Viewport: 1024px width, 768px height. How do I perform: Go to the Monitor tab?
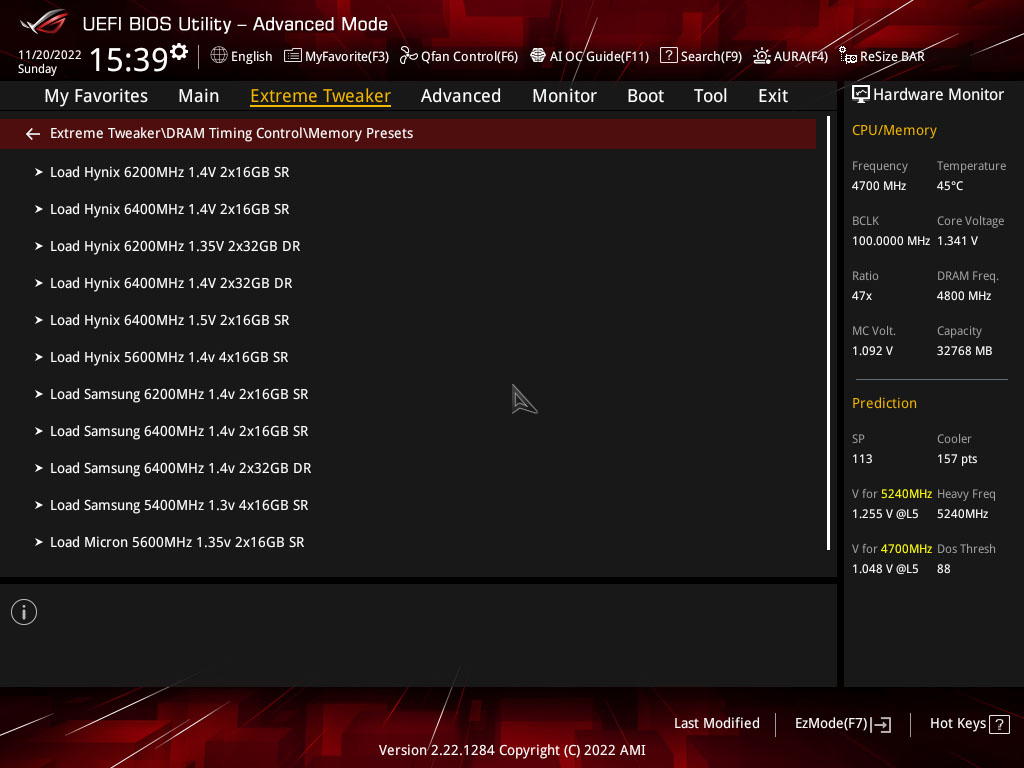564,96
